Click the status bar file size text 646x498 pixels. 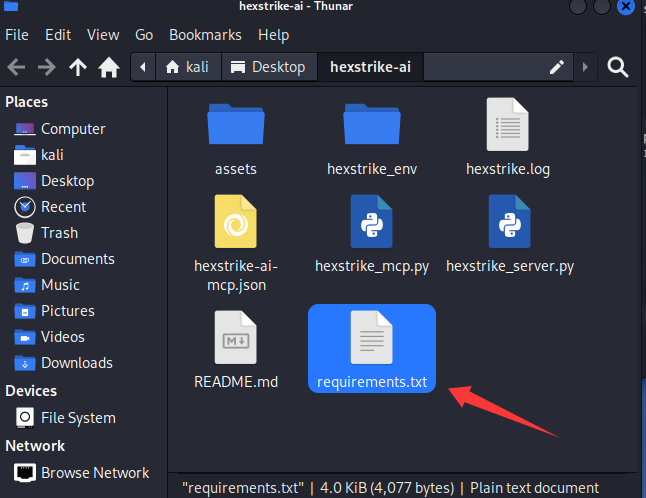387,488
